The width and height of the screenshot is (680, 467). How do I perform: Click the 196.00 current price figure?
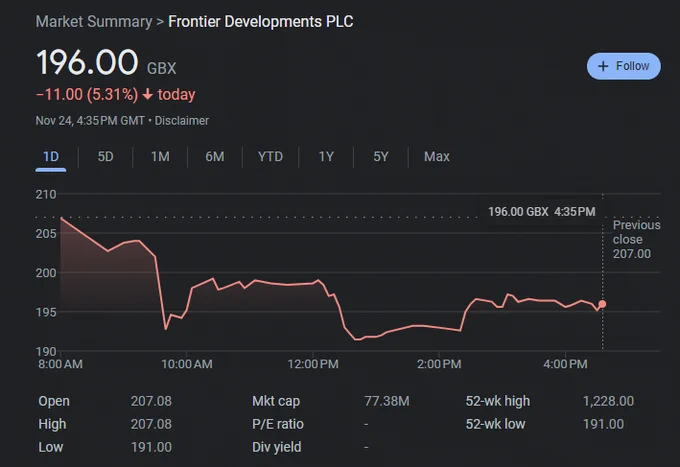[x=87, y=62]
